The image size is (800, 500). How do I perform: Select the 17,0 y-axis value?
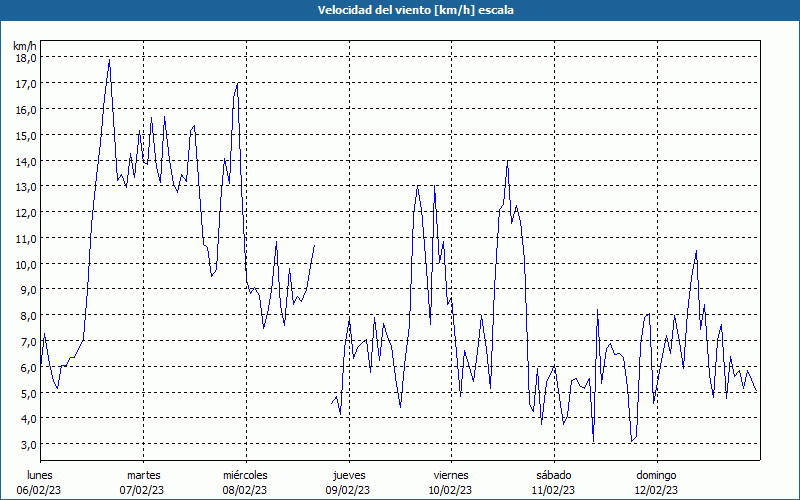26,84
